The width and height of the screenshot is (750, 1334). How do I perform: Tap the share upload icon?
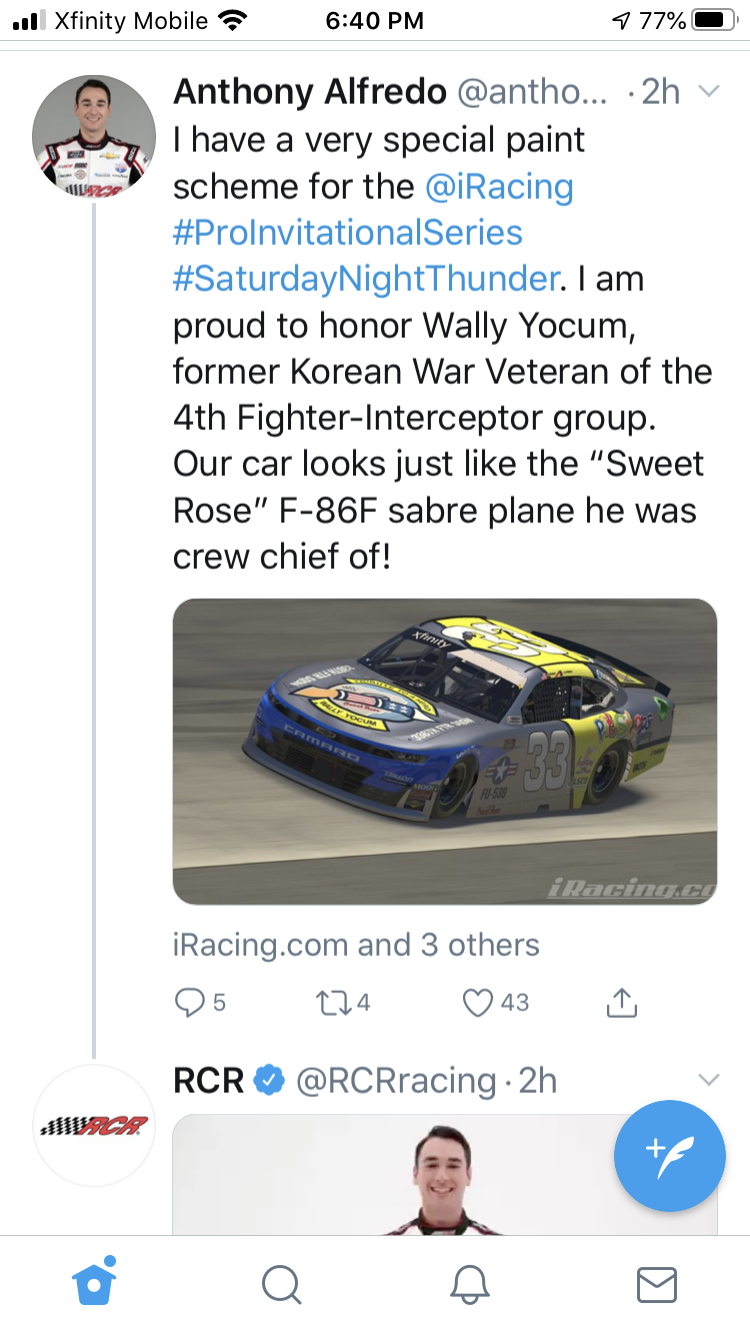click(x=622, y=1002)
